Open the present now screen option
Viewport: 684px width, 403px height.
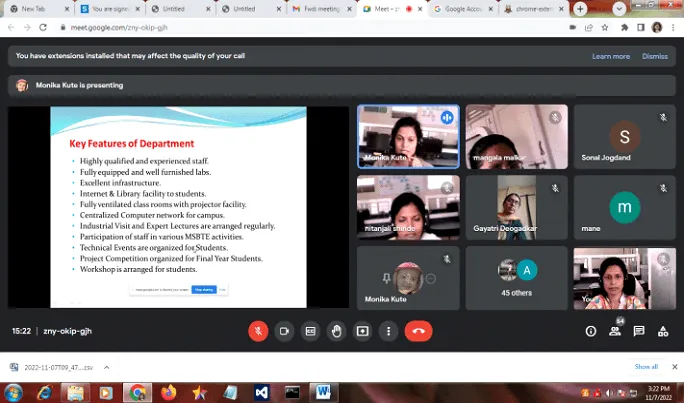coord(363,331)
